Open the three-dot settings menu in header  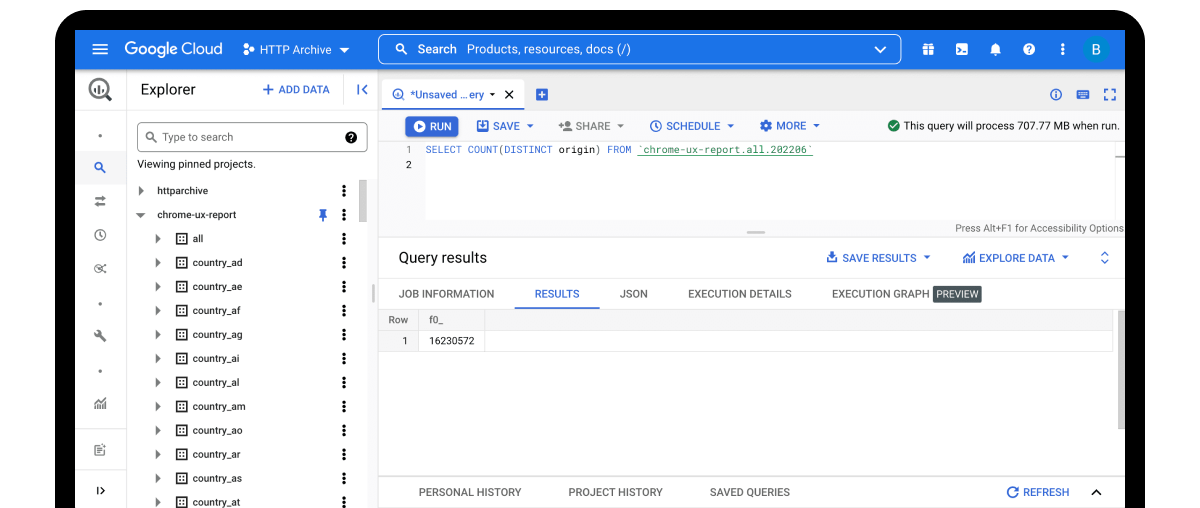tap(1062, 49)
